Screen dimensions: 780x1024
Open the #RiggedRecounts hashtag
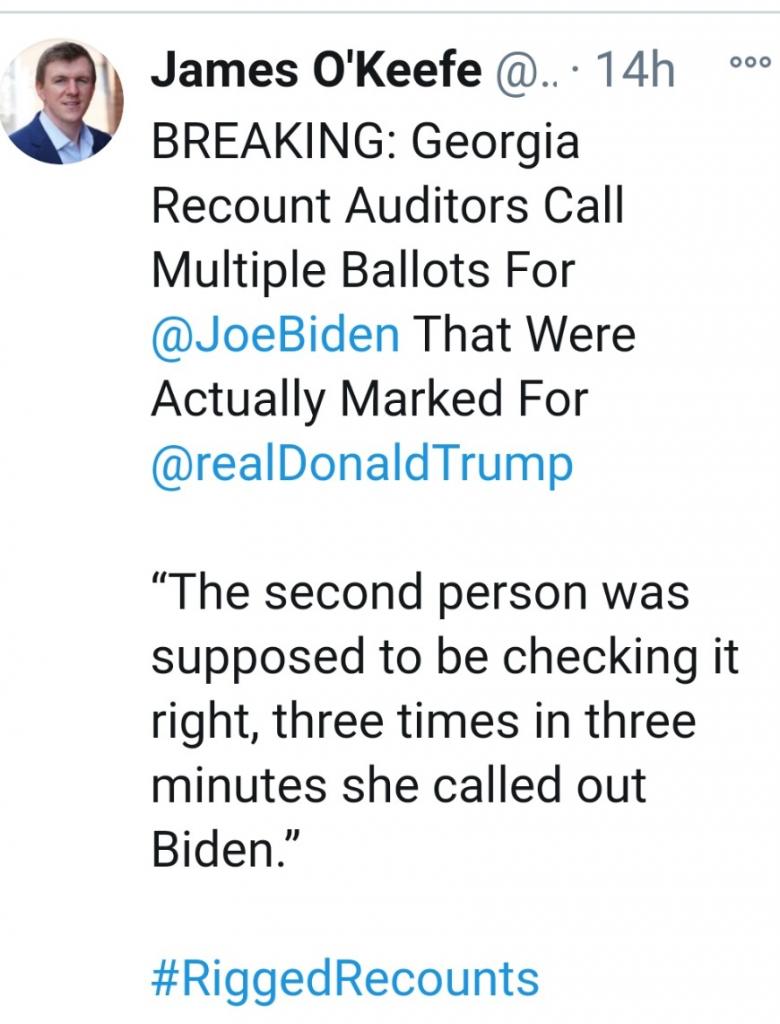pos(345,979)
